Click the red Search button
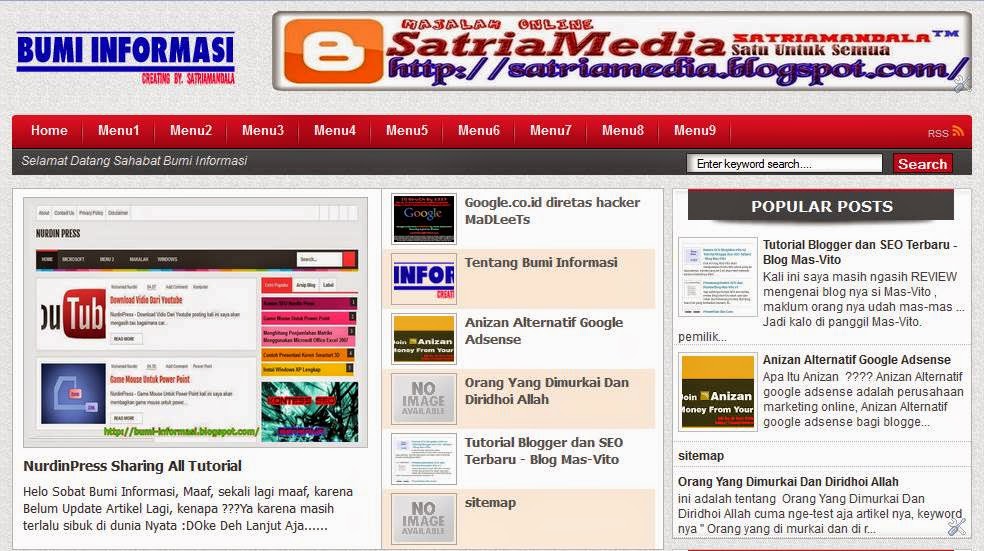 coord(922,164)
